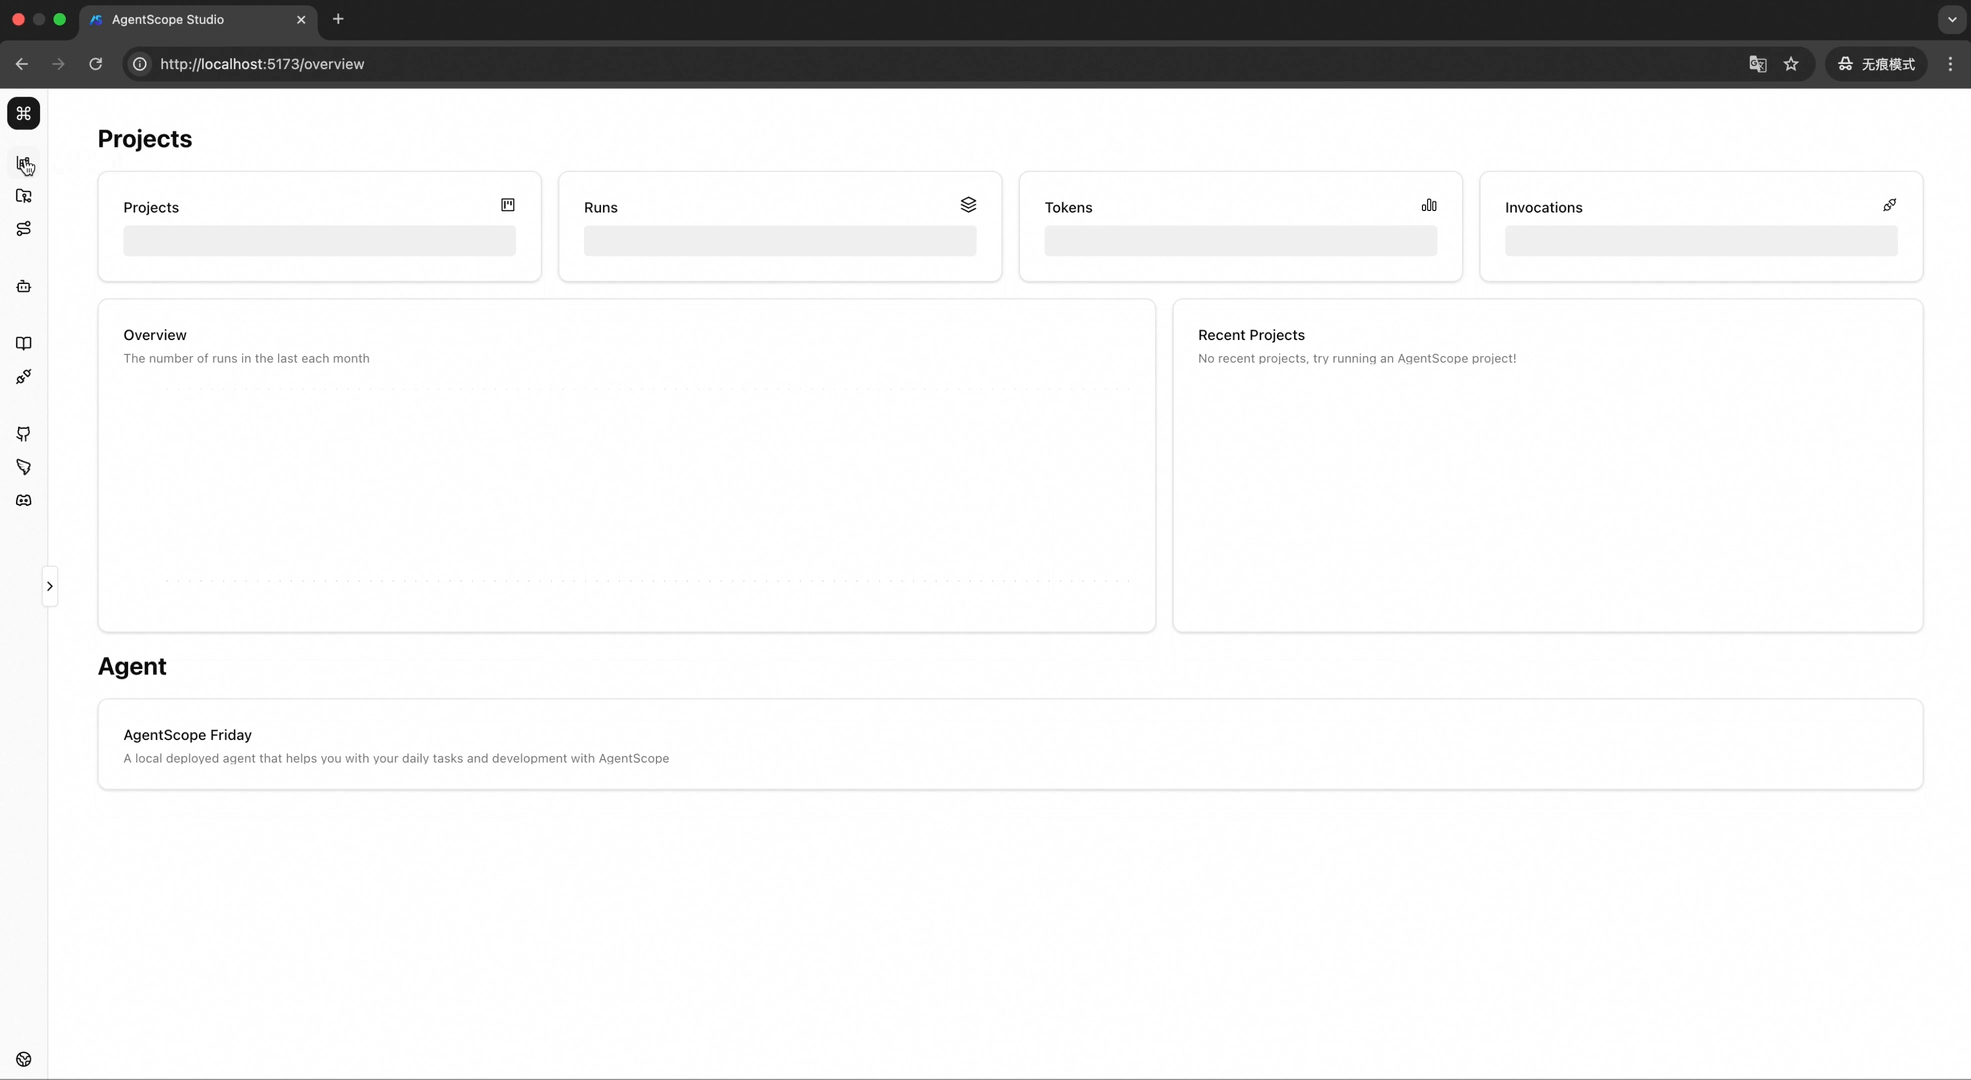1971x1080 pixels.
Task: Open the Chrome three-dot menu
Action: [1949, 63]
